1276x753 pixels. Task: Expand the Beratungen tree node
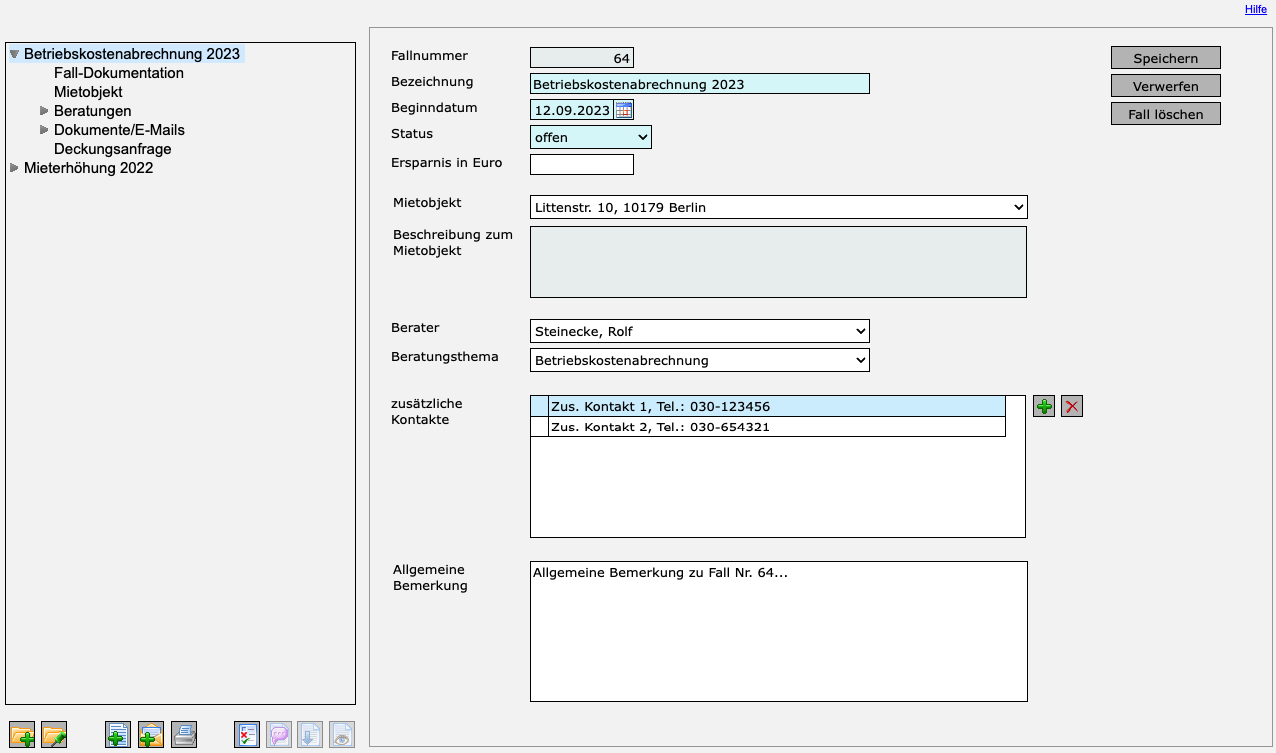pyautogui.click(x=44, y=111)
